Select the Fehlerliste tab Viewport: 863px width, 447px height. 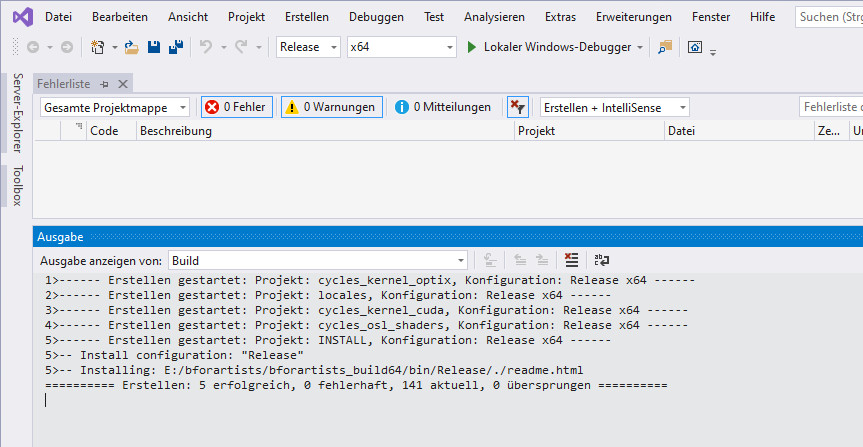(63, 84)
